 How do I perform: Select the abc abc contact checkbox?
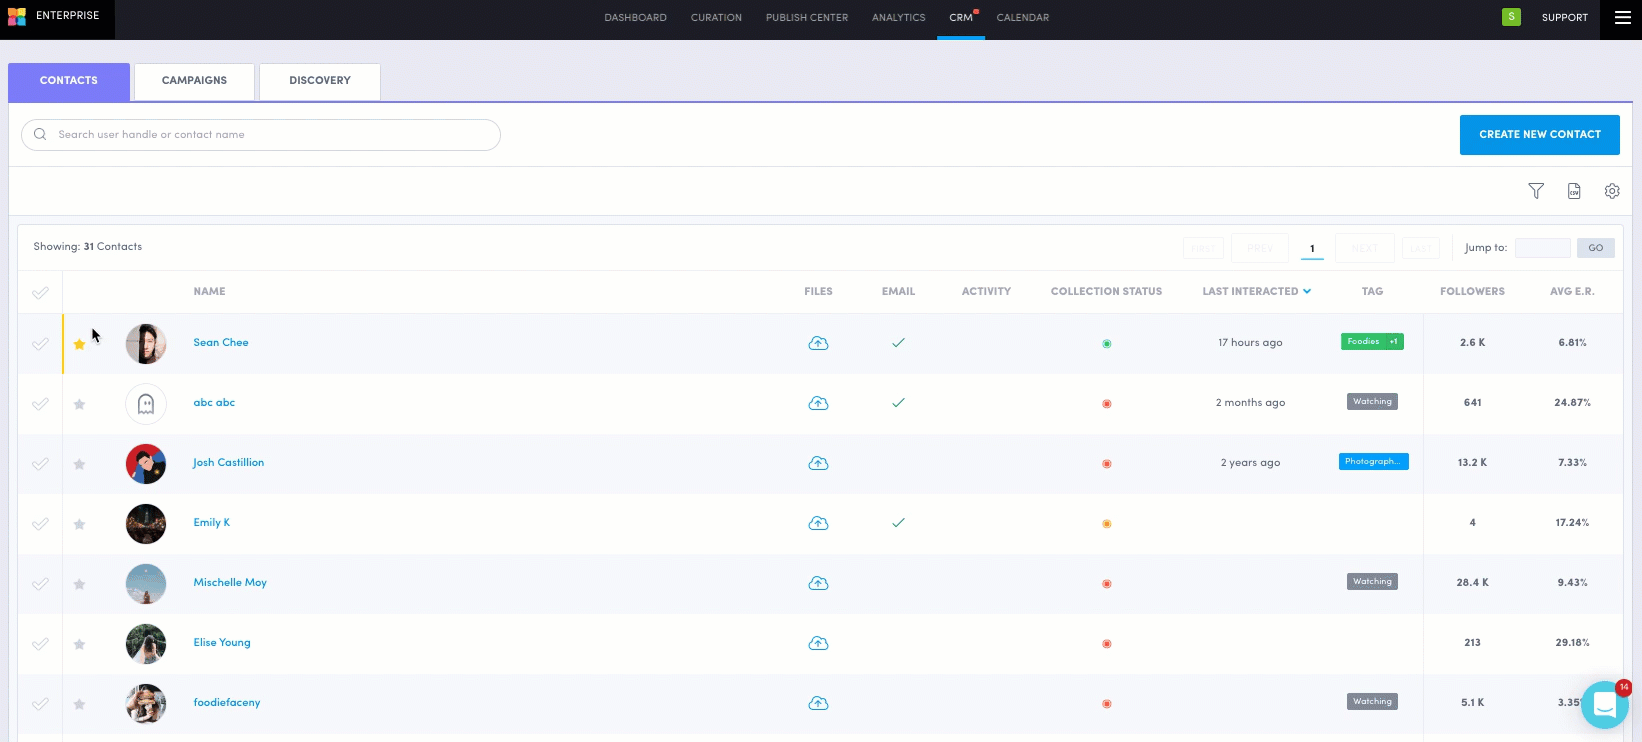click(40, 404)
